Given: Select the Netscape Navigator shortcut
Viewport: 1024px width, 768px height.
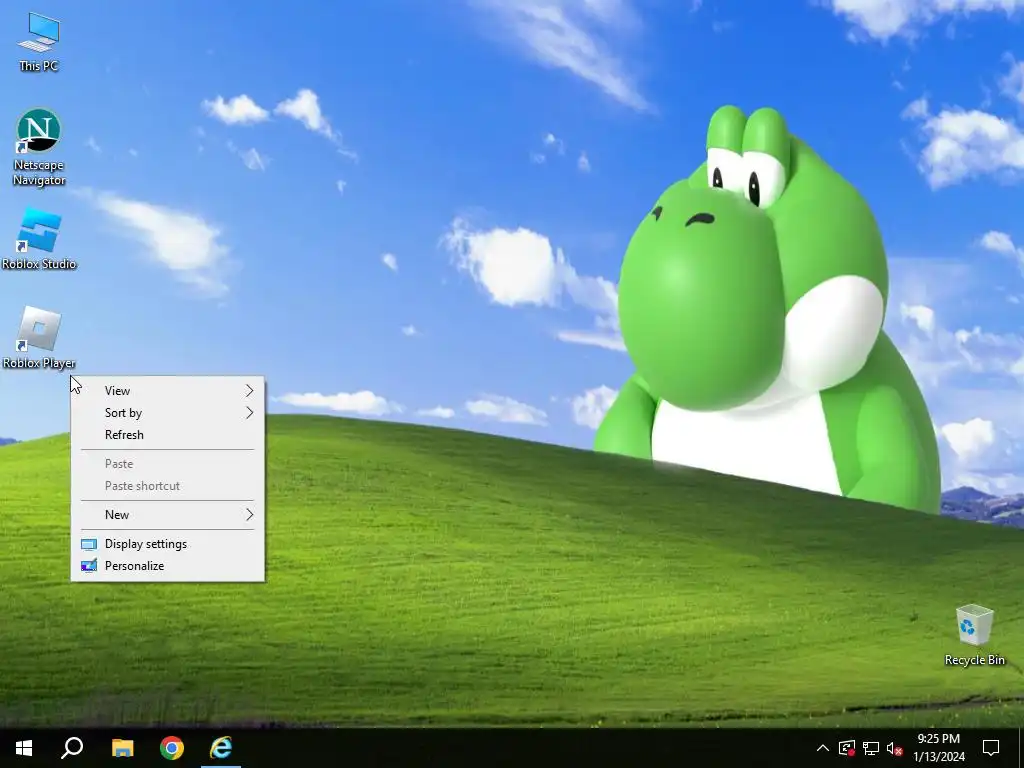Looking at the screenshot, I should click(39, 148).
